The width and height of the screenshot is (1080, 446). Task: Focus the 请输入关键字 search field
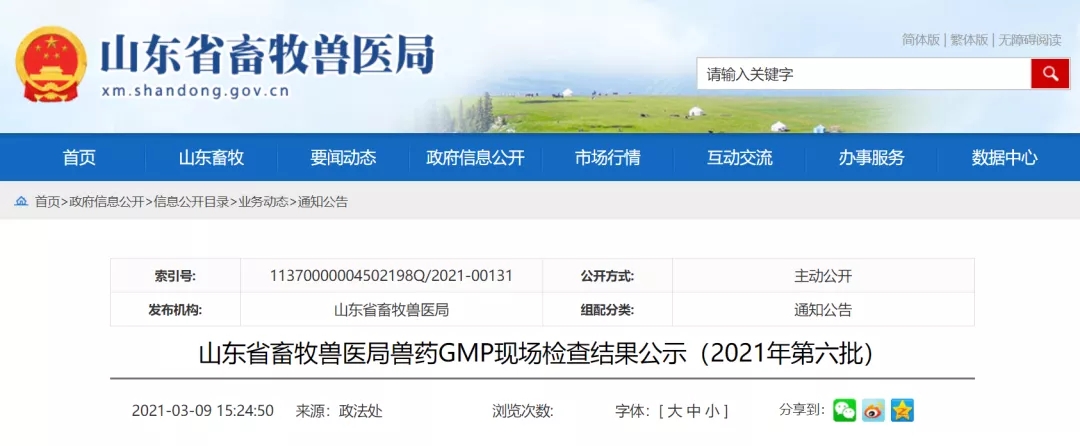864,74
